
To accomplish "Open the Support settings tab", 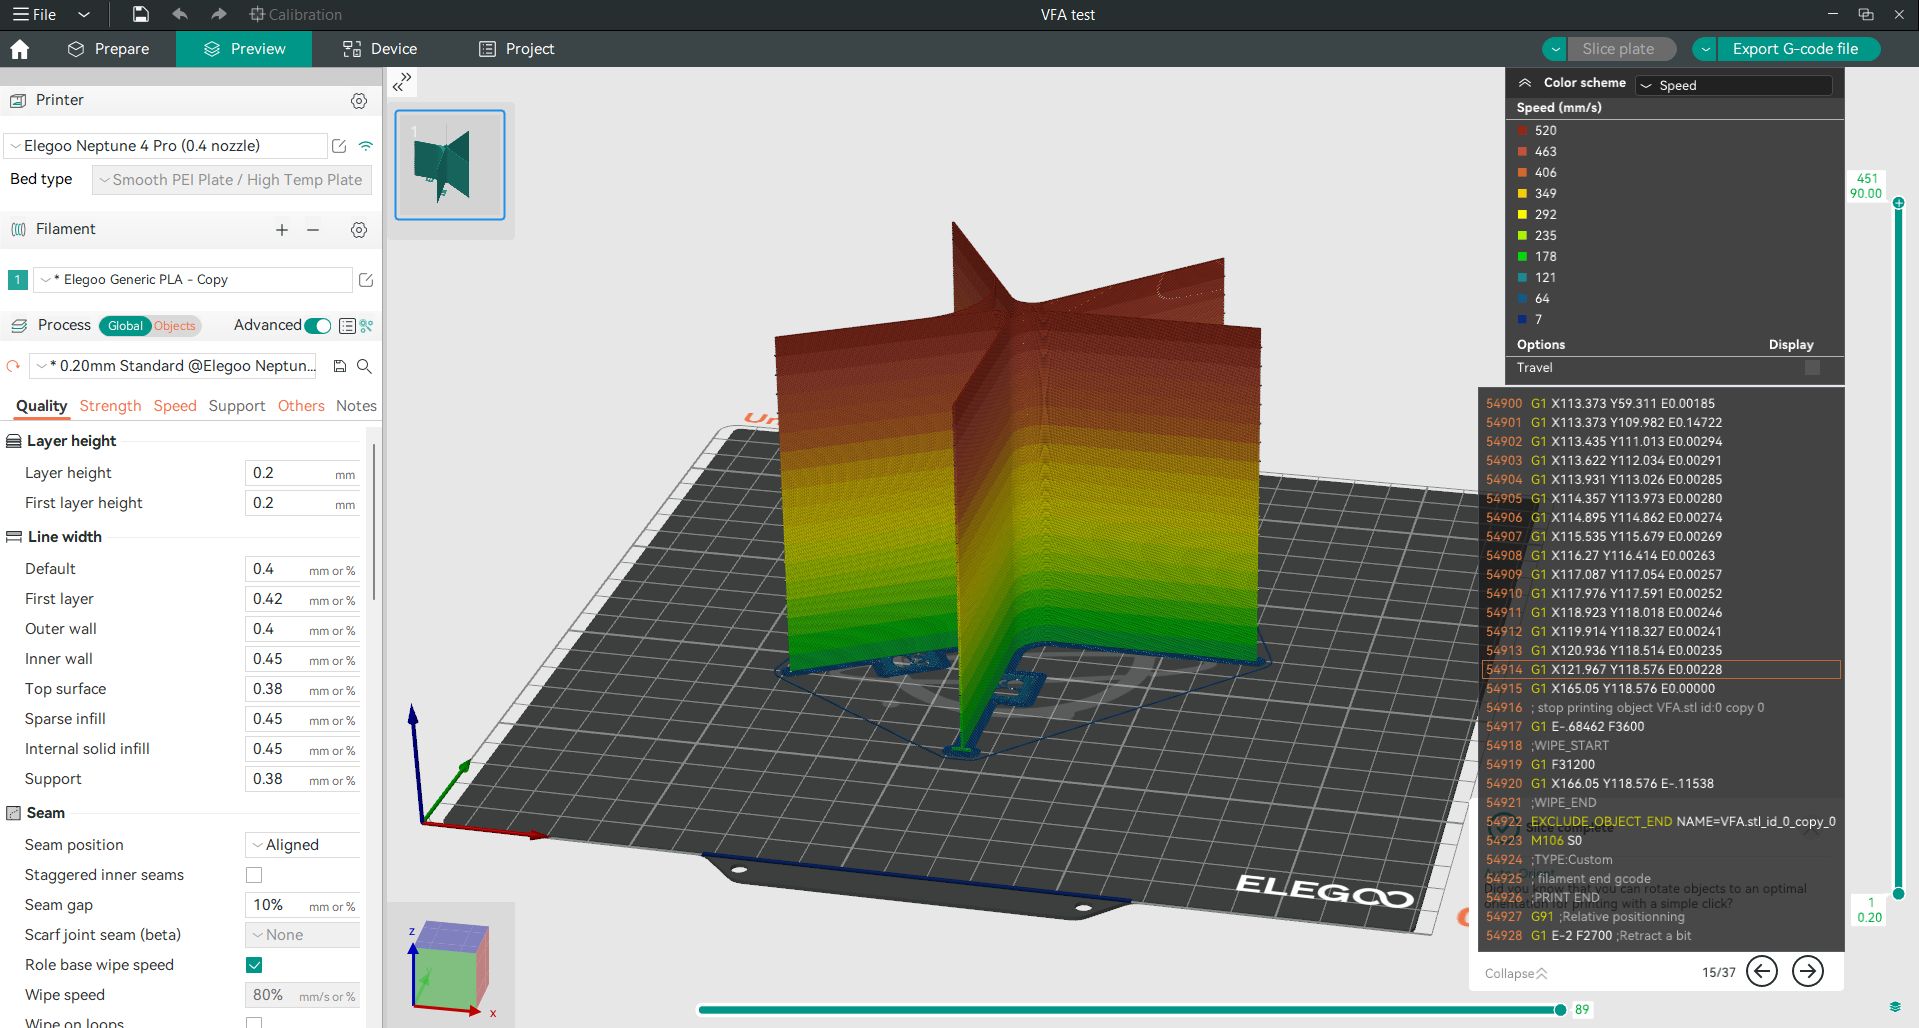I will point(237,406).
